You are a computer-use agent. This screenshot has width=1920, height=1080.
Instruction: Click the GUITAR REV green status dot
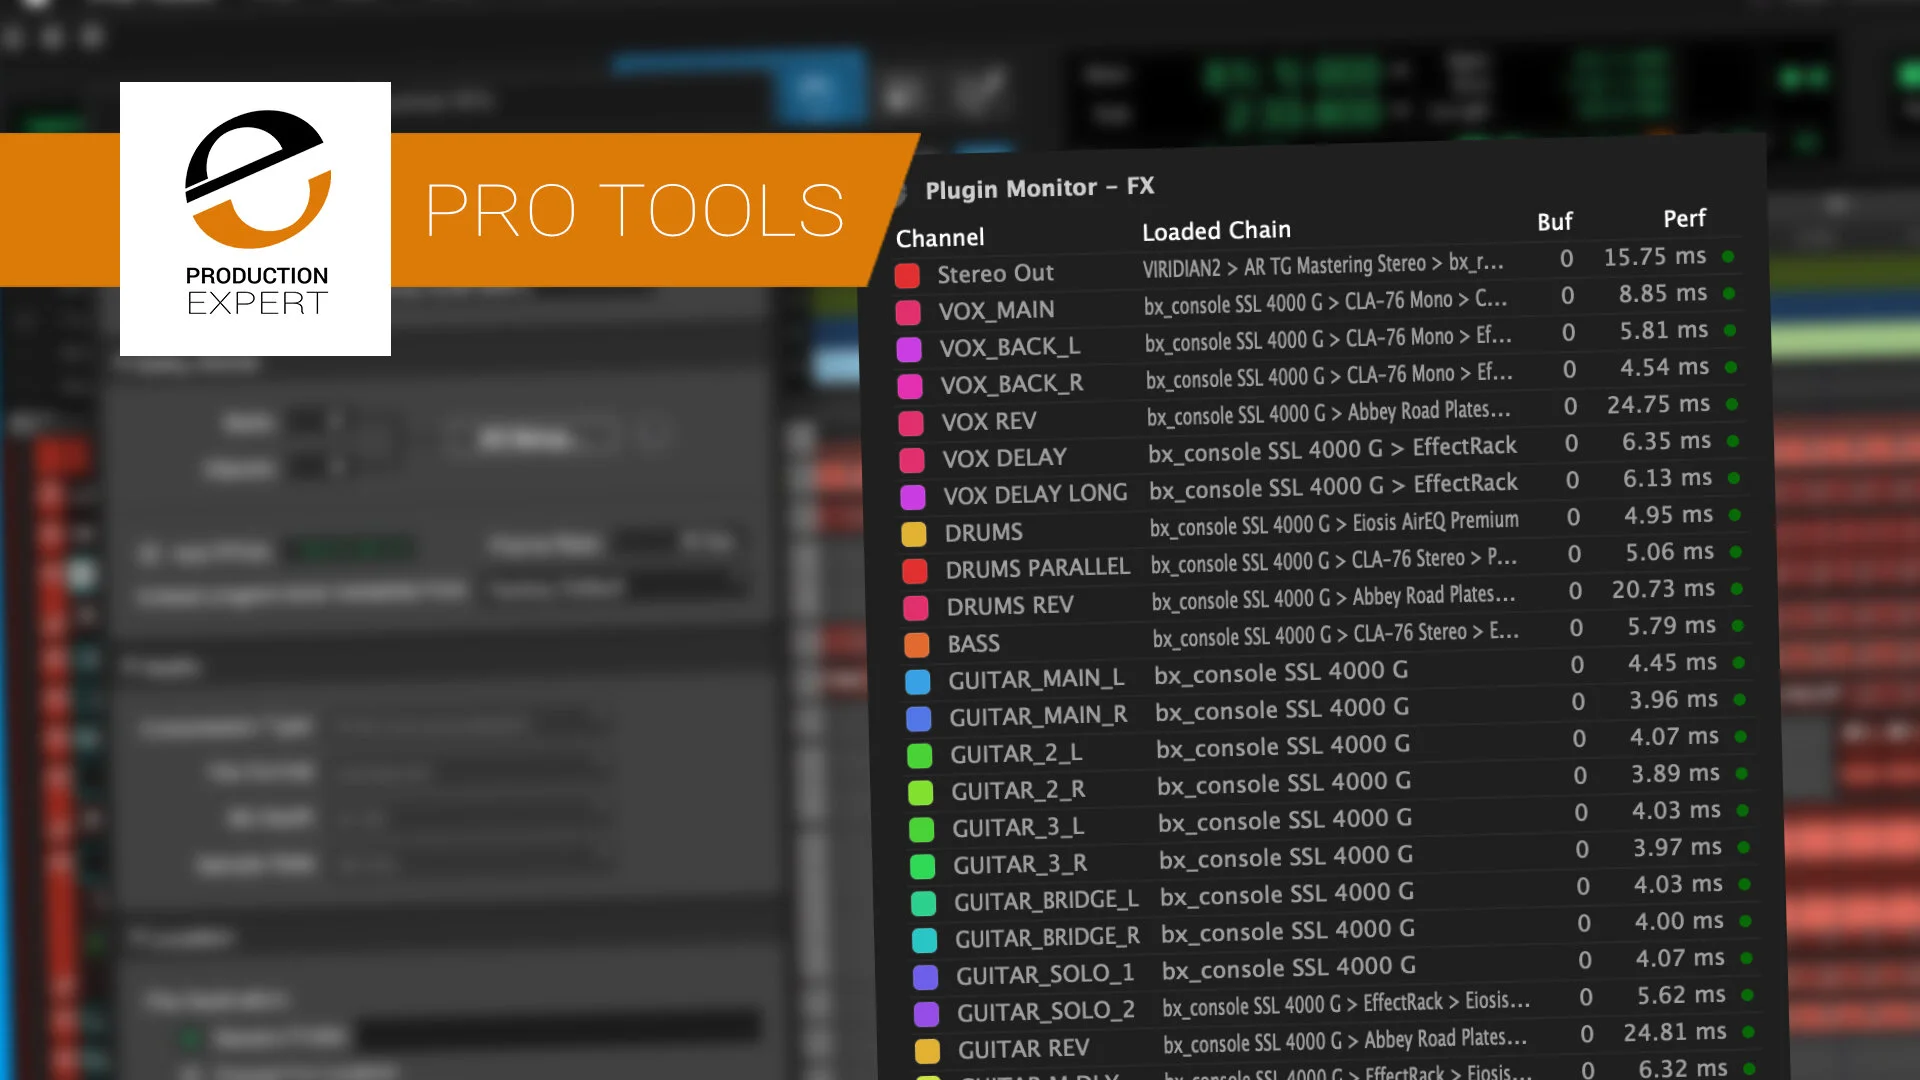click(x=1748, y=1031)
